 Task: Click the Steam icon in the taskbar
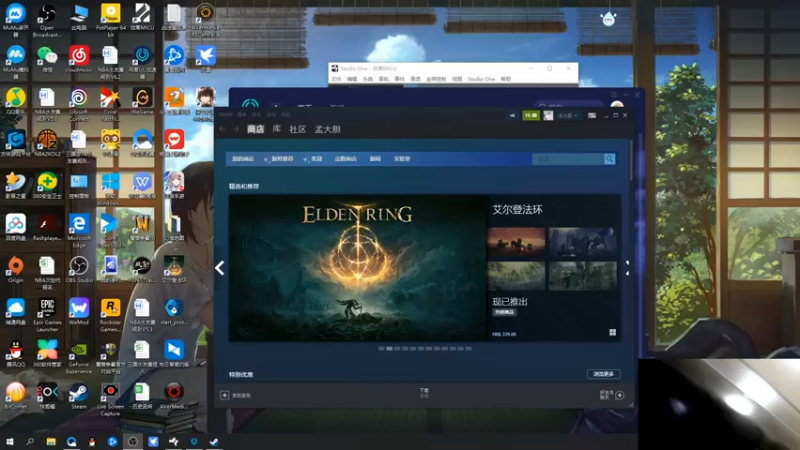coord(214,441)
